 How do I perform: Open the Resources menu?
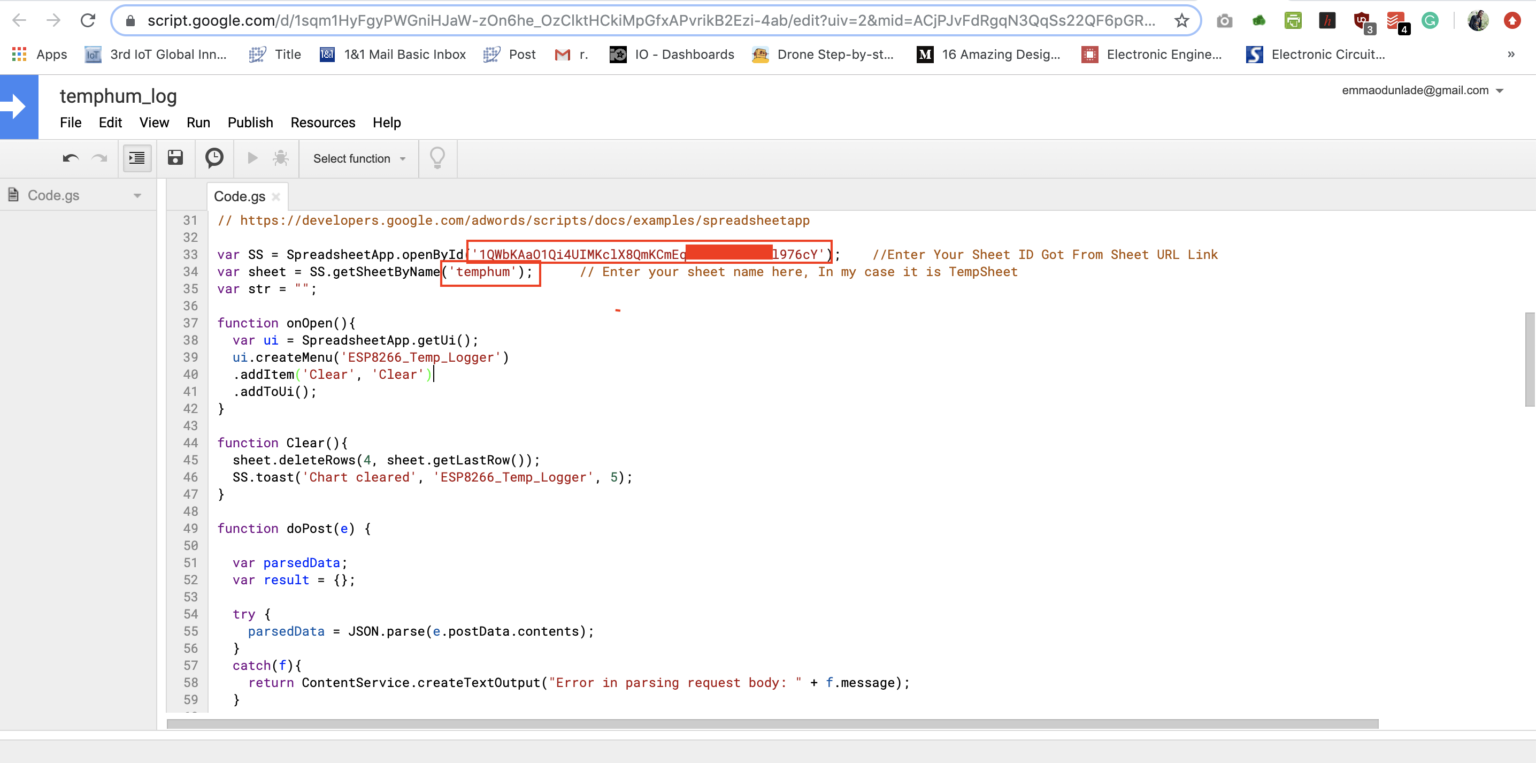[322, 122]
